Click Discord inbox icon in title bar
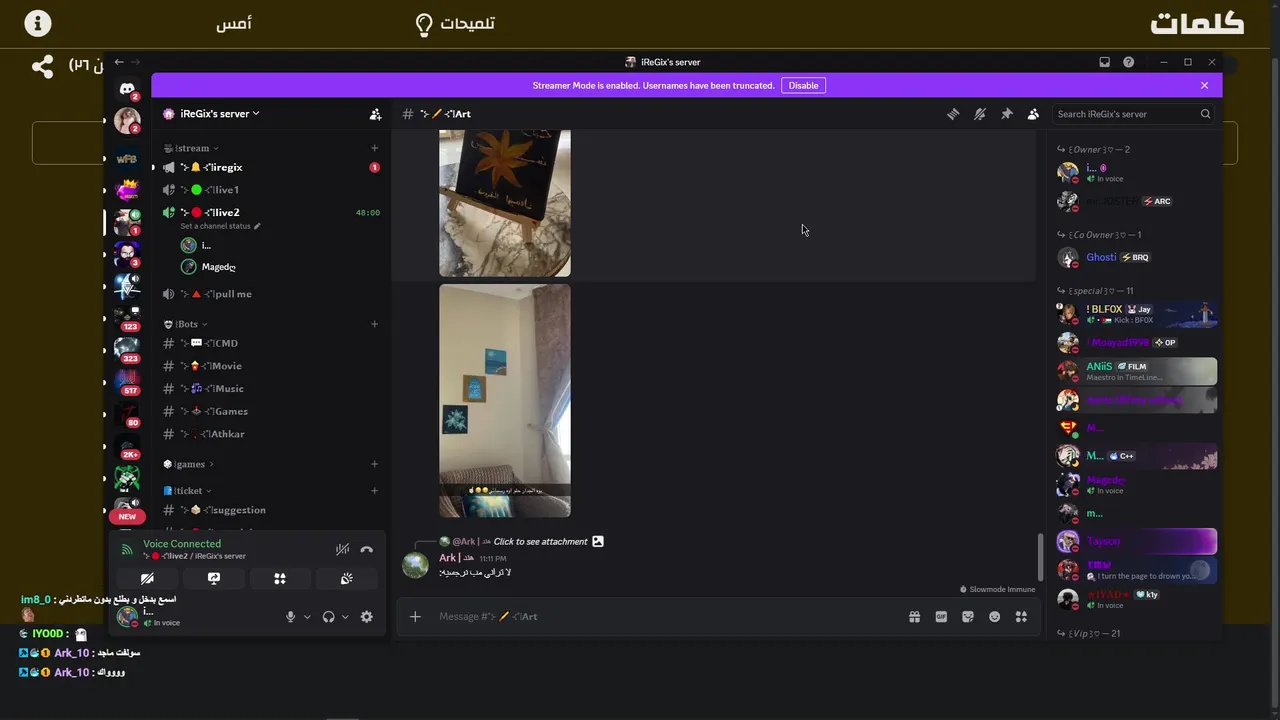 point(1104,62)
